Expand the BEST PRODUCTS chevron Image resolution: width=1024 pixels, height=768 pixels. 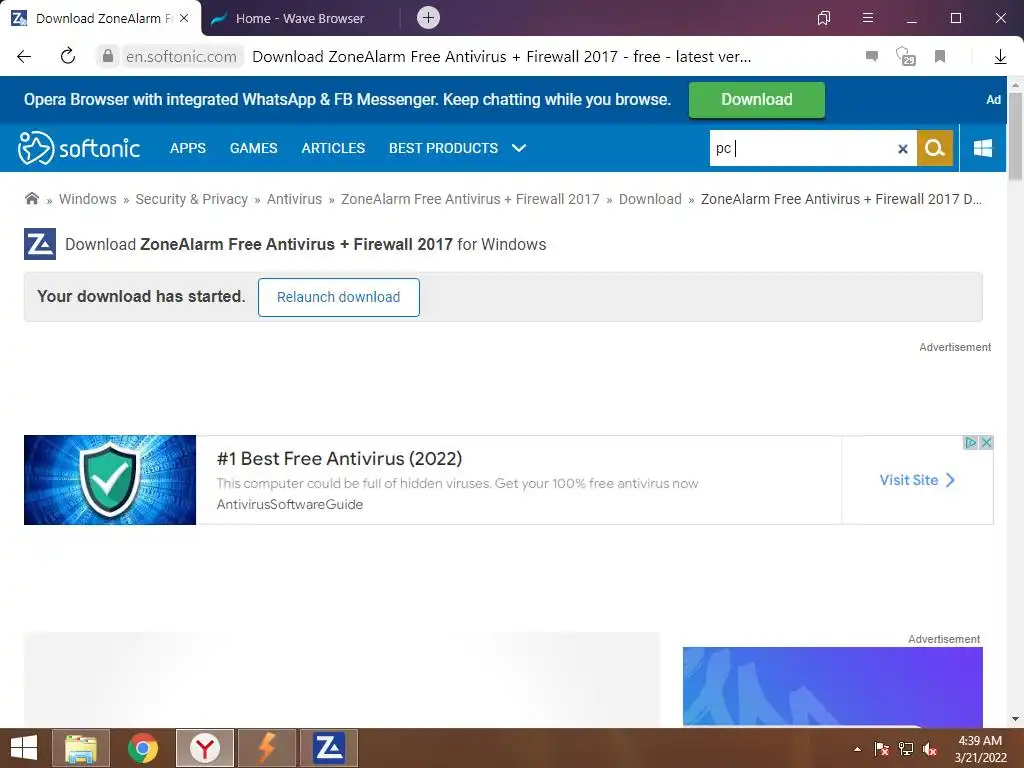pos(519,148)
